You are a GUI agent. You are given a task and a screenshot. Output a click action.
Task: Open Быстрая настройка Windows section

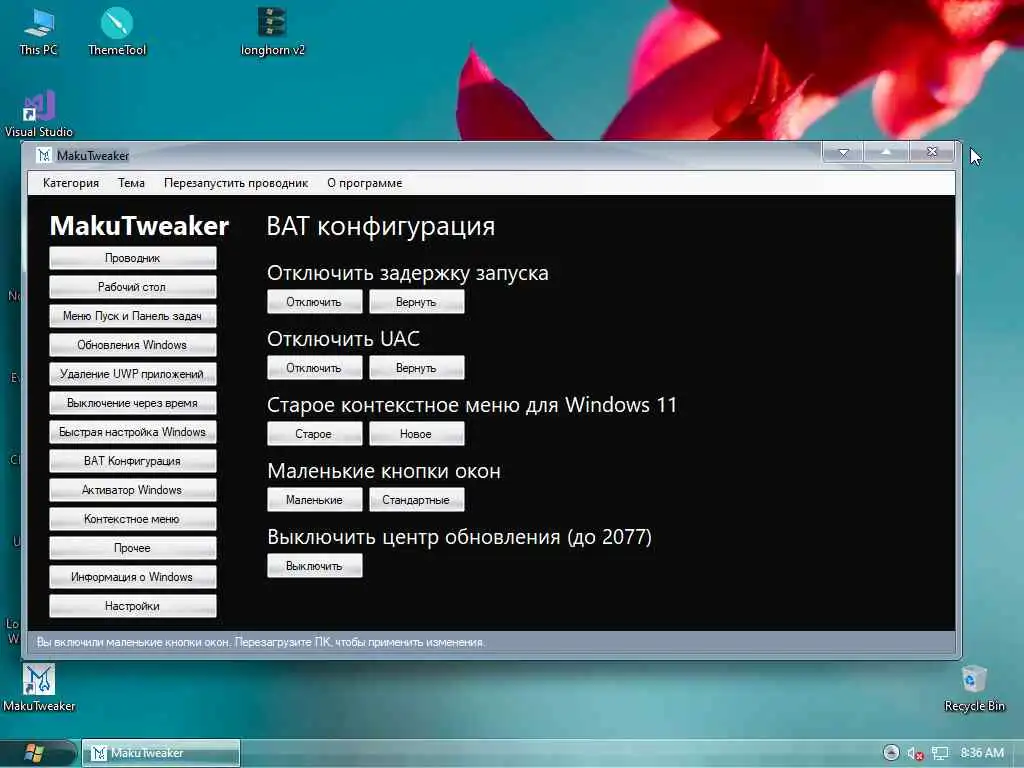click(x=133, y=432)
